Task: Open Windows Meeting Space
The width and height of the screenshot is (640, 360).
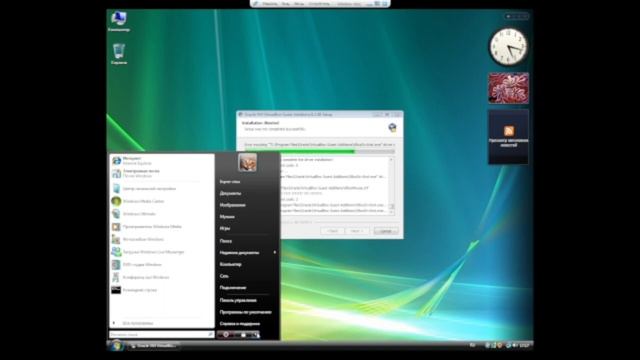Action: tap(161, 277)
